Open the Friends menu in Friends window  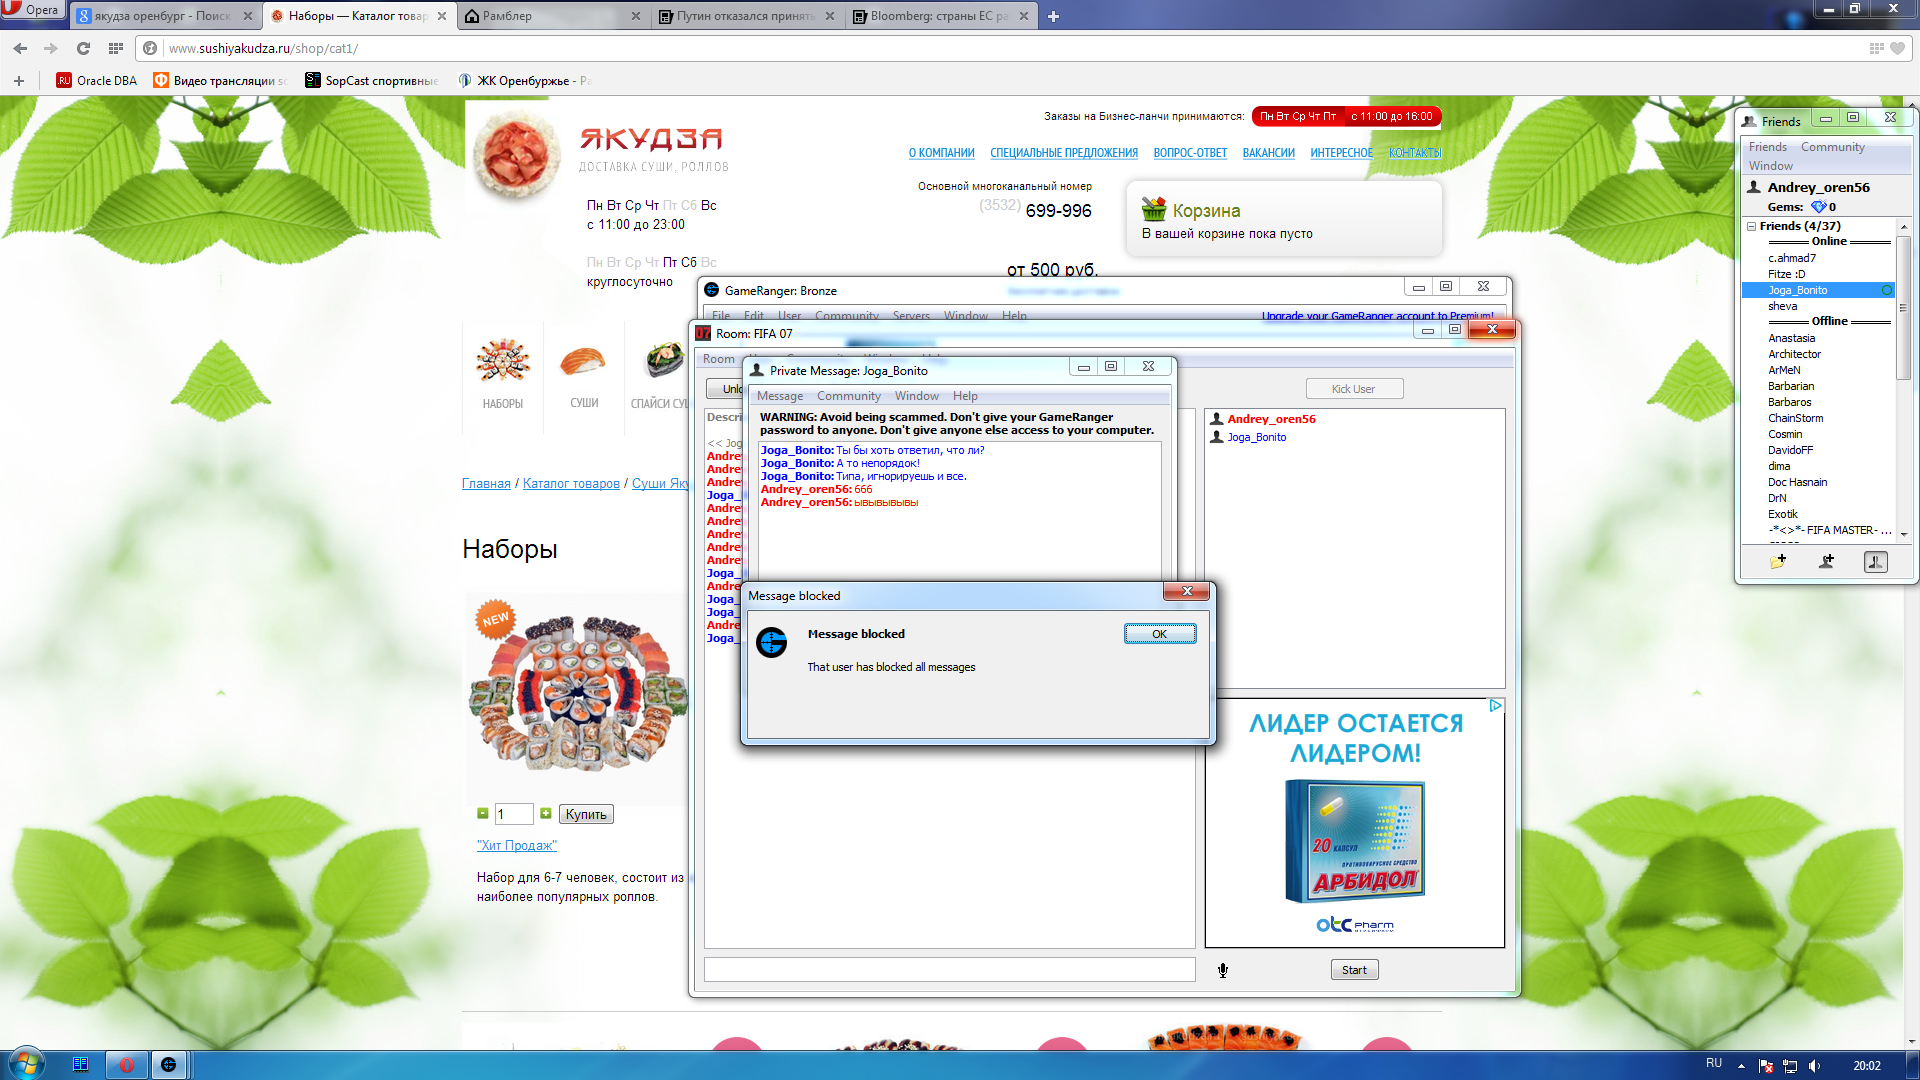point(1768,147)
